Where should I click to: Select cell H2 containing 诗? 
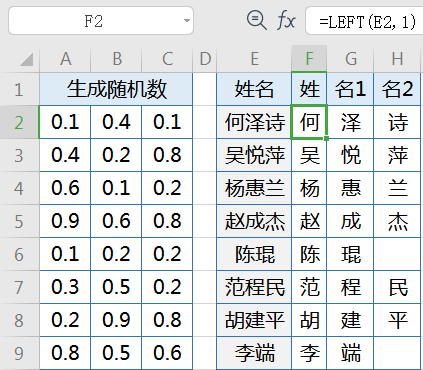pyautogui.click(x=397, y=122)
